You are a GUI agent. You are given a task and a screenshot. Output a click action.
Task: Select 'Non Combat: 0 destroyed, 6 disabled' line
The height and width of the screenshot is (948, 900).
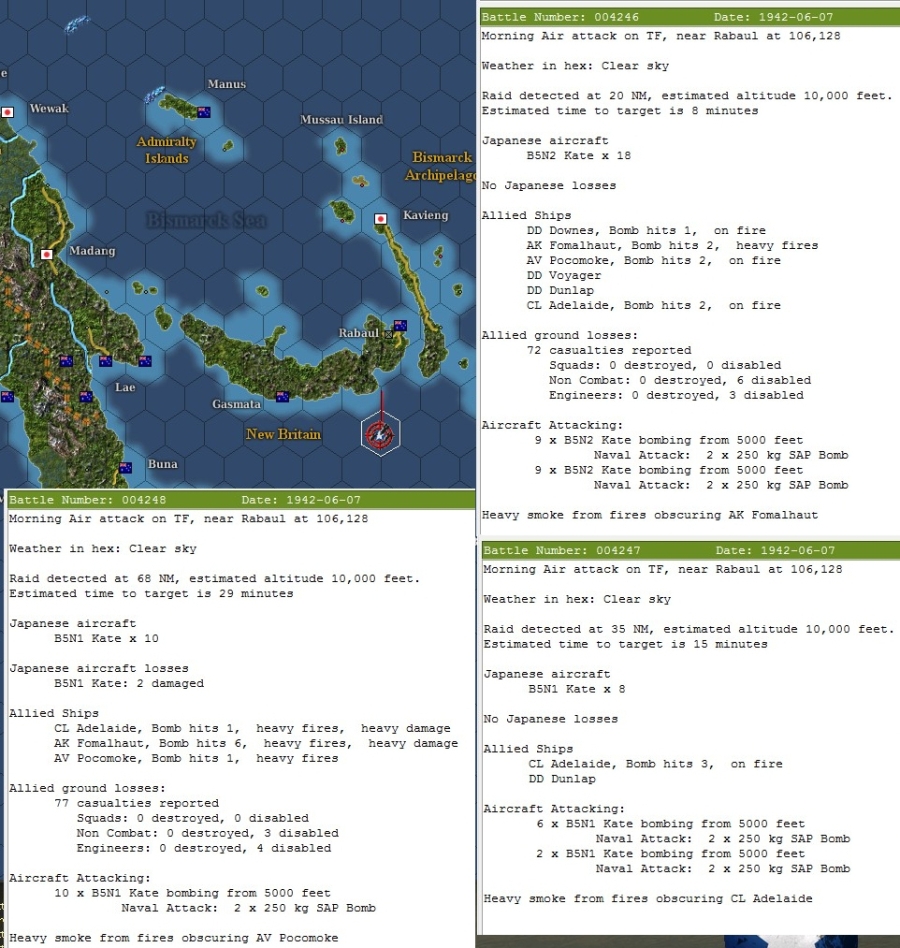tap(680, 380)
